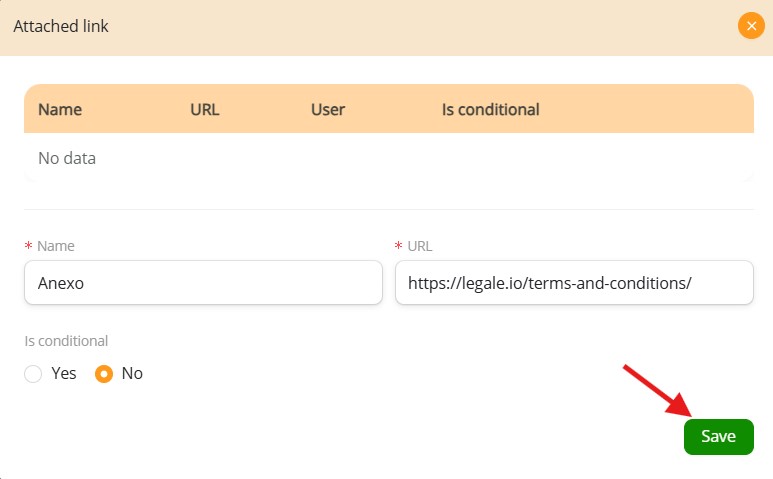Click the Is conditional label above radios
Image resolution: width=773 pixels, height=479 pixels.
(x=66, y=341)
